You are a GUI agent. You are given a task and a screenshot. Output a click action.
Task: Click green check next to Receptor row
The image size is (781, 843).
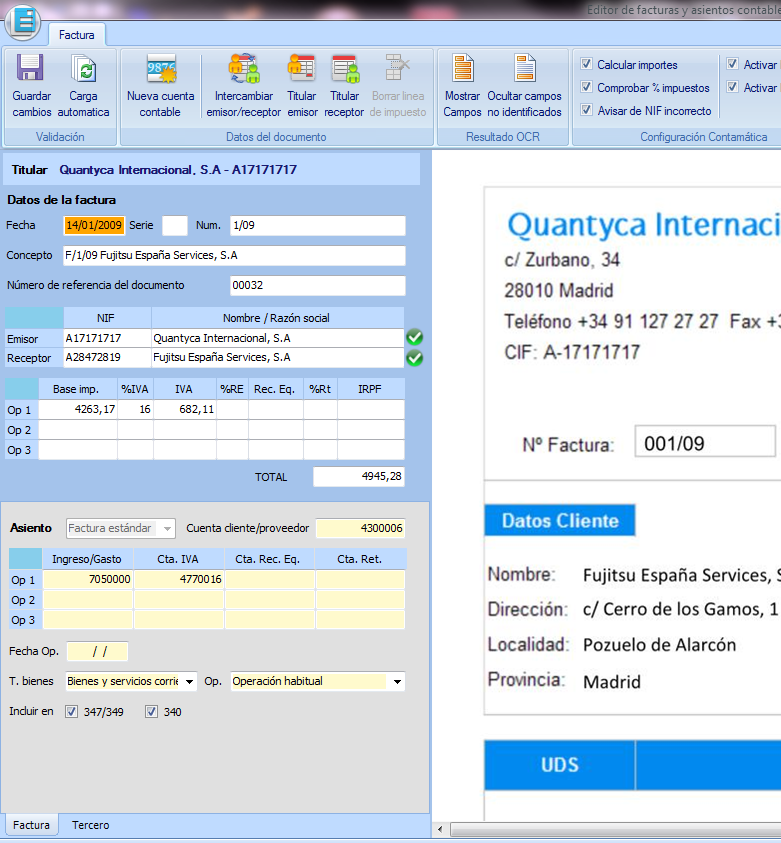coord(414,358)
